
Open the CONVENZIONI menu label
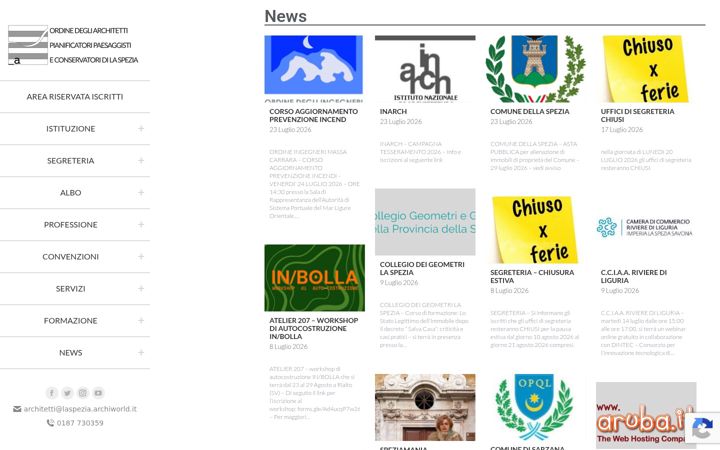click(71, 257)
